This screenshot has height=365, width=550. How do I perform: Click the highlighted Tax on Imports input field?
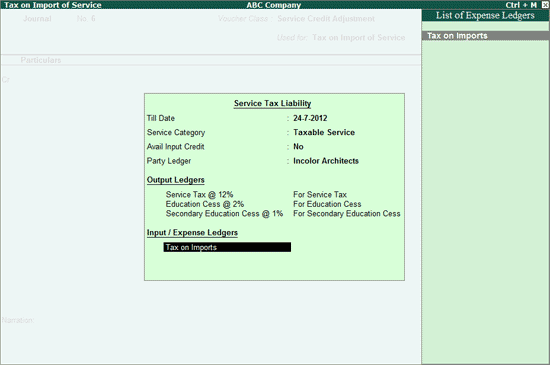227,247
